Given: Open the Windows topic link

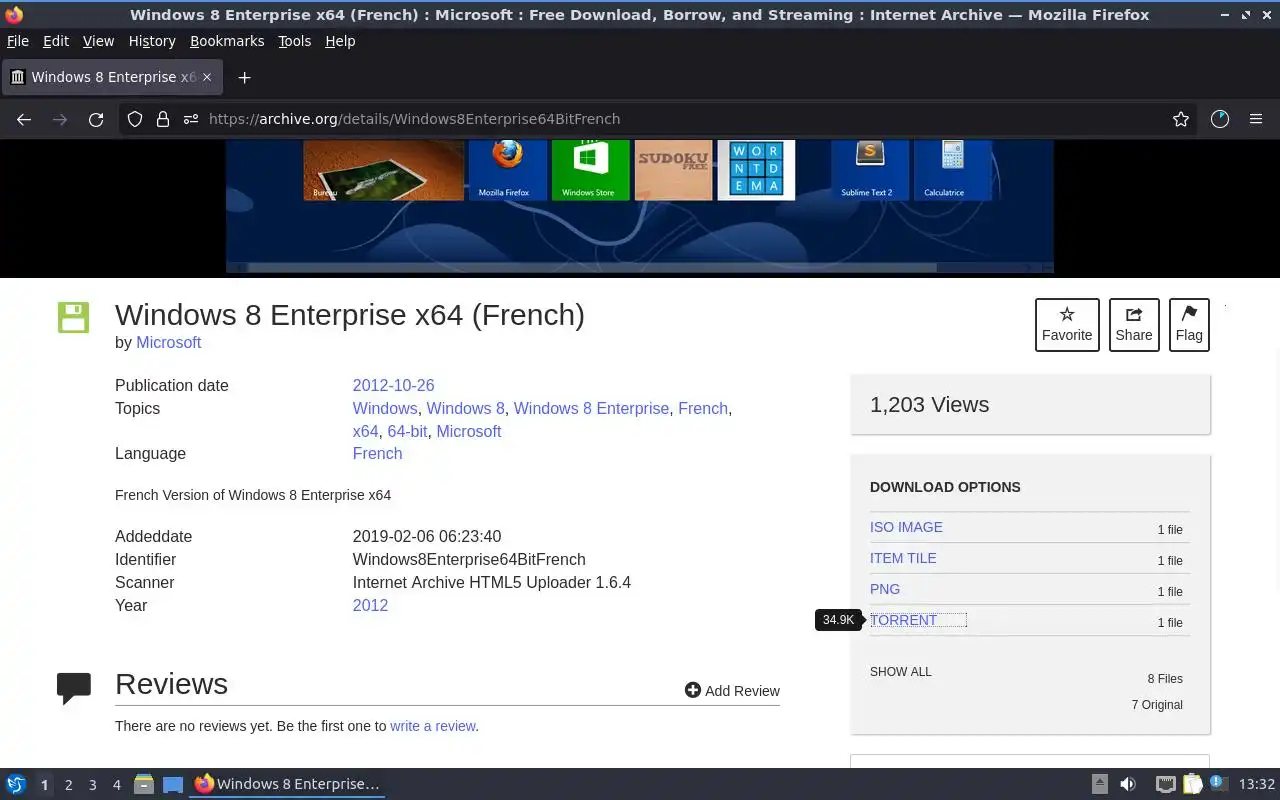Looking at the screenshot, I should 385,408.
